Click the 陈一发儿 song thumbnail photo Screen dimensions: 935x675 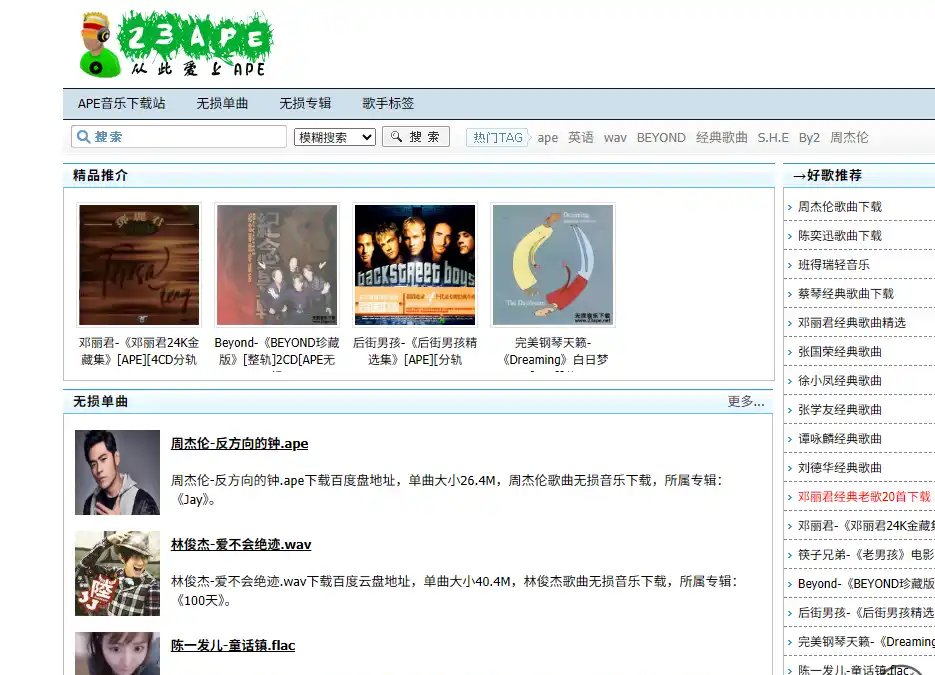pyautogui.click(x=117, y=654)
